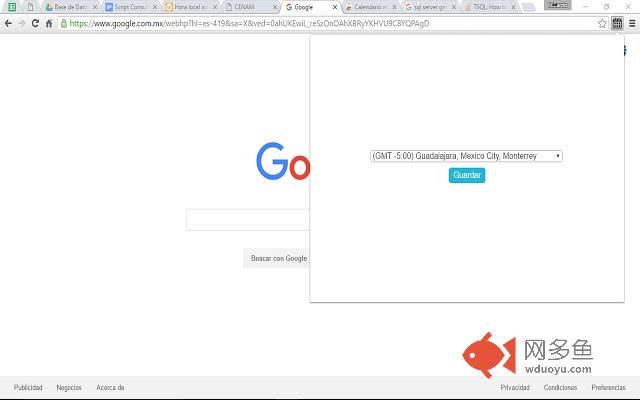Click the browser back arrow
The height and width of the screenshot is (400, 640).
8,23
